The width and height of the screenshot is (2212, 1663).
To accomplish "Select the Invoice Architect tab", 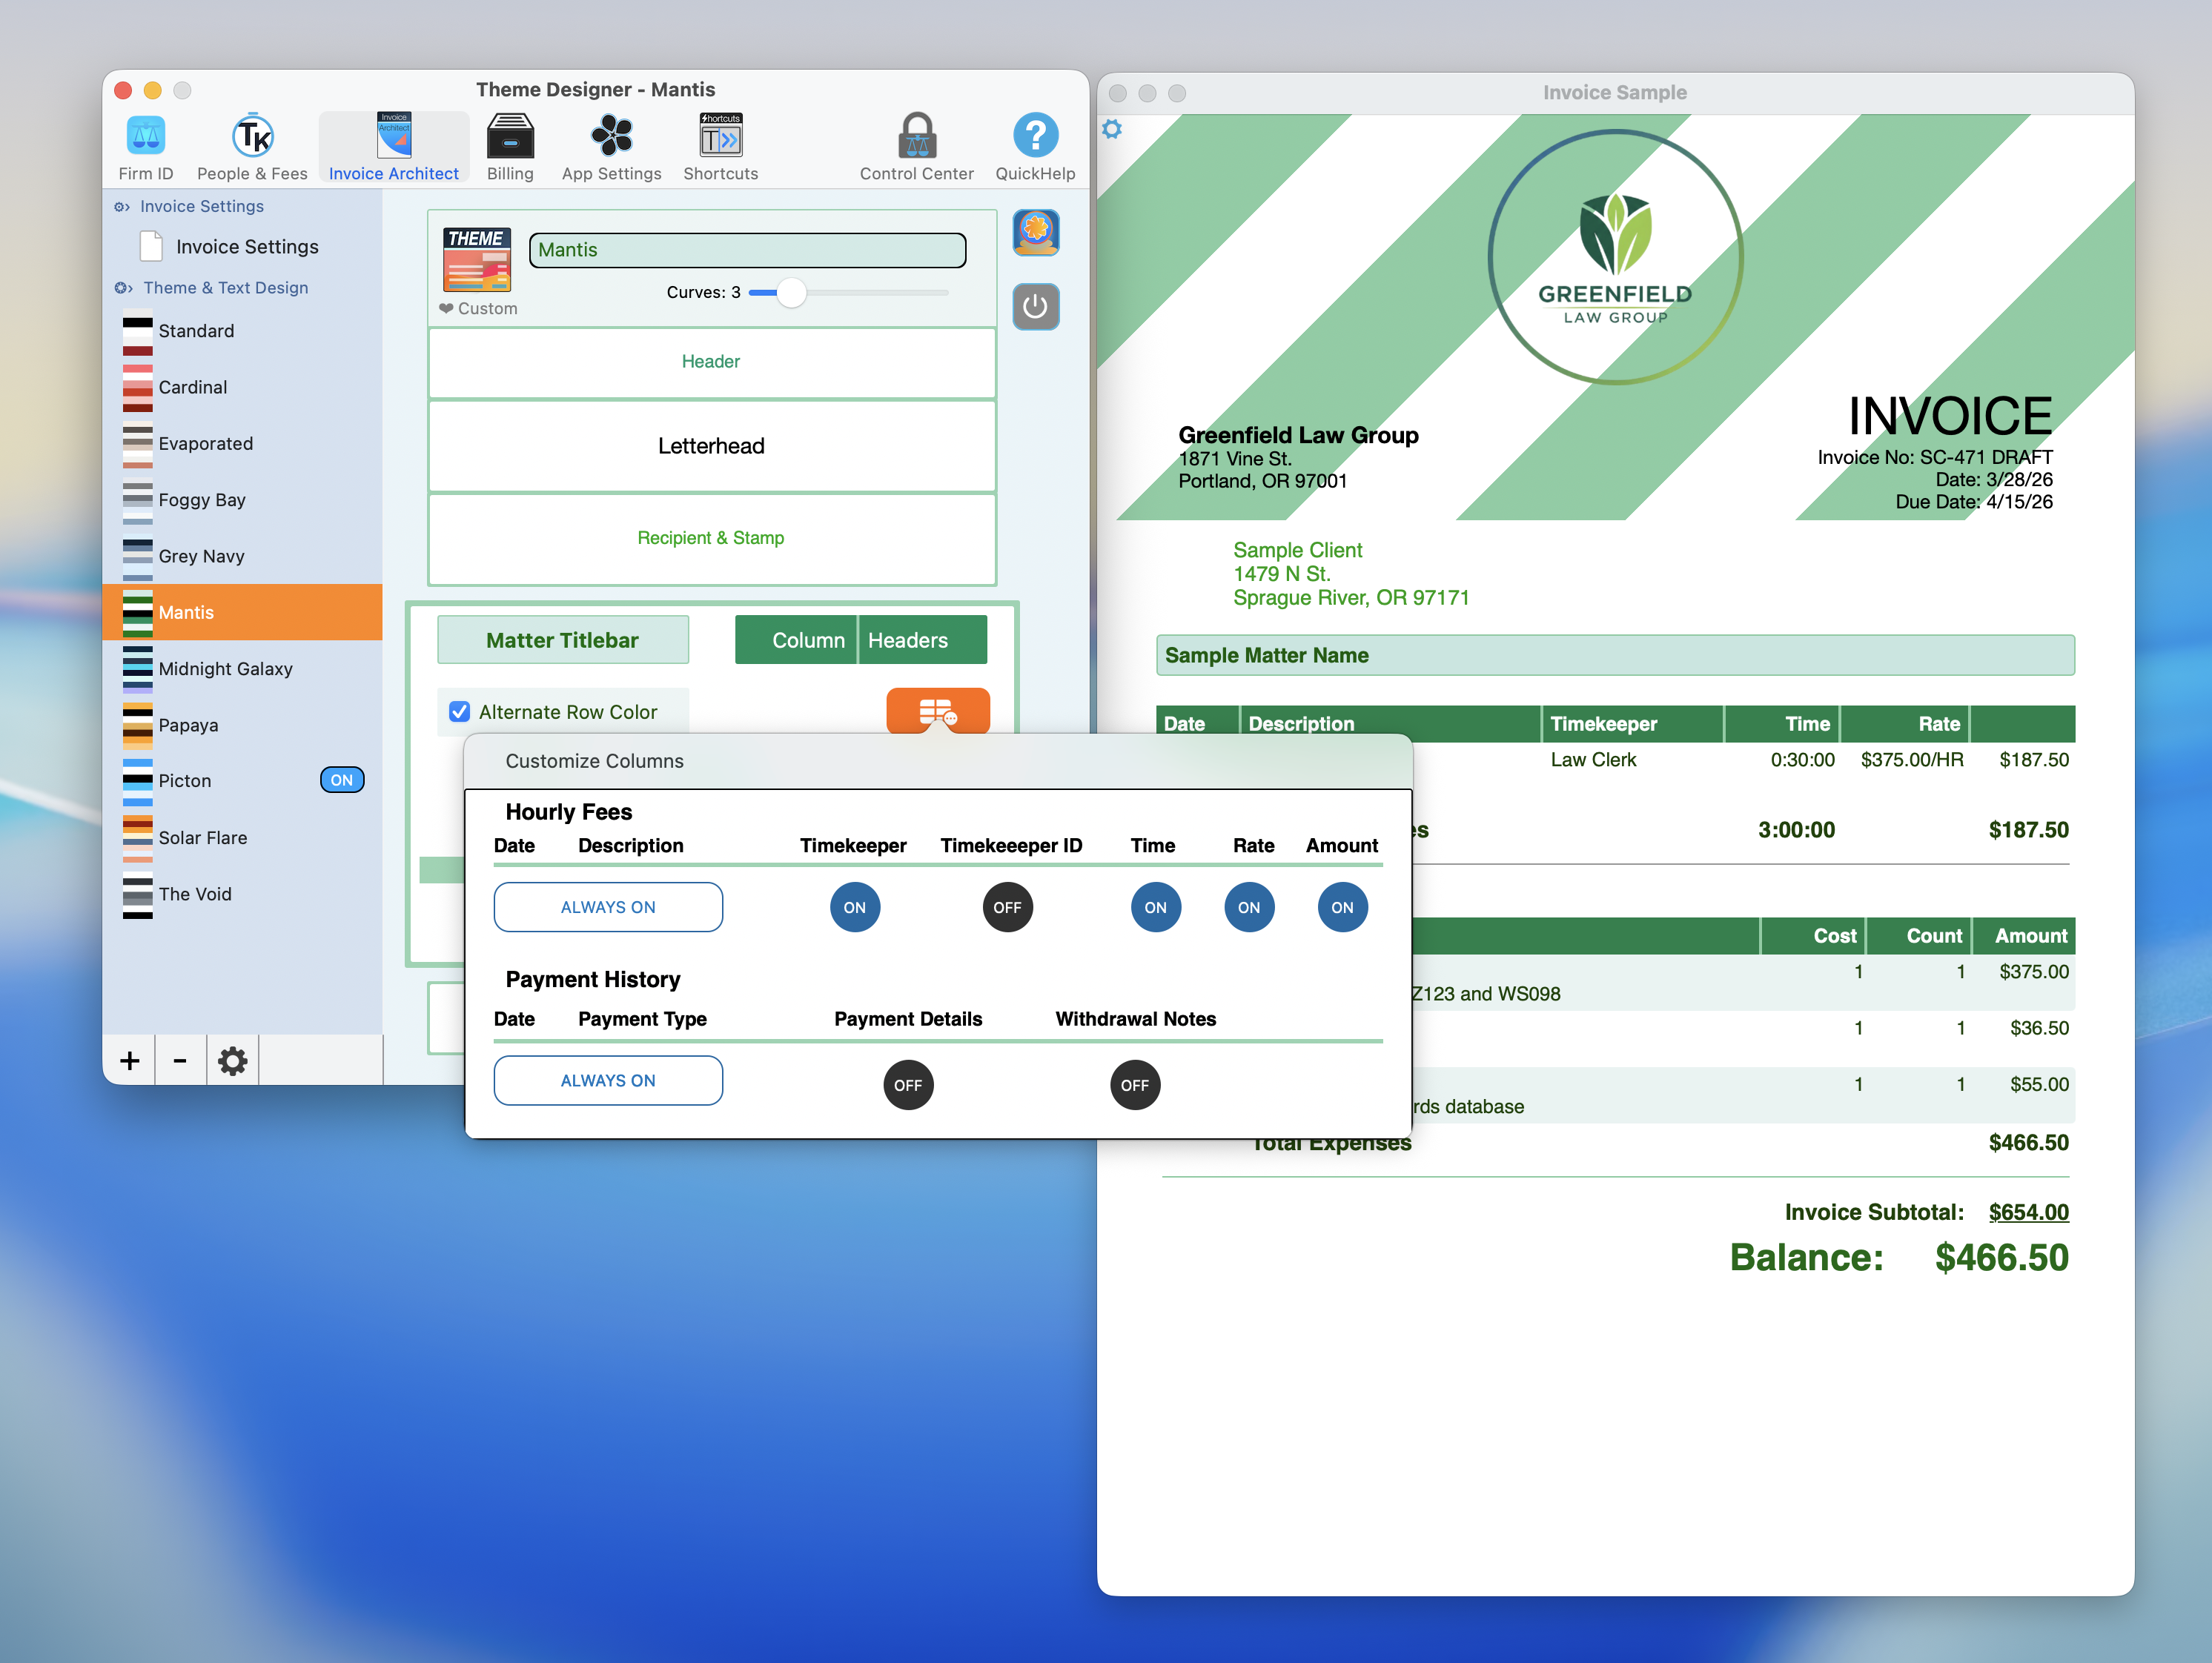I will coord(394,146).
